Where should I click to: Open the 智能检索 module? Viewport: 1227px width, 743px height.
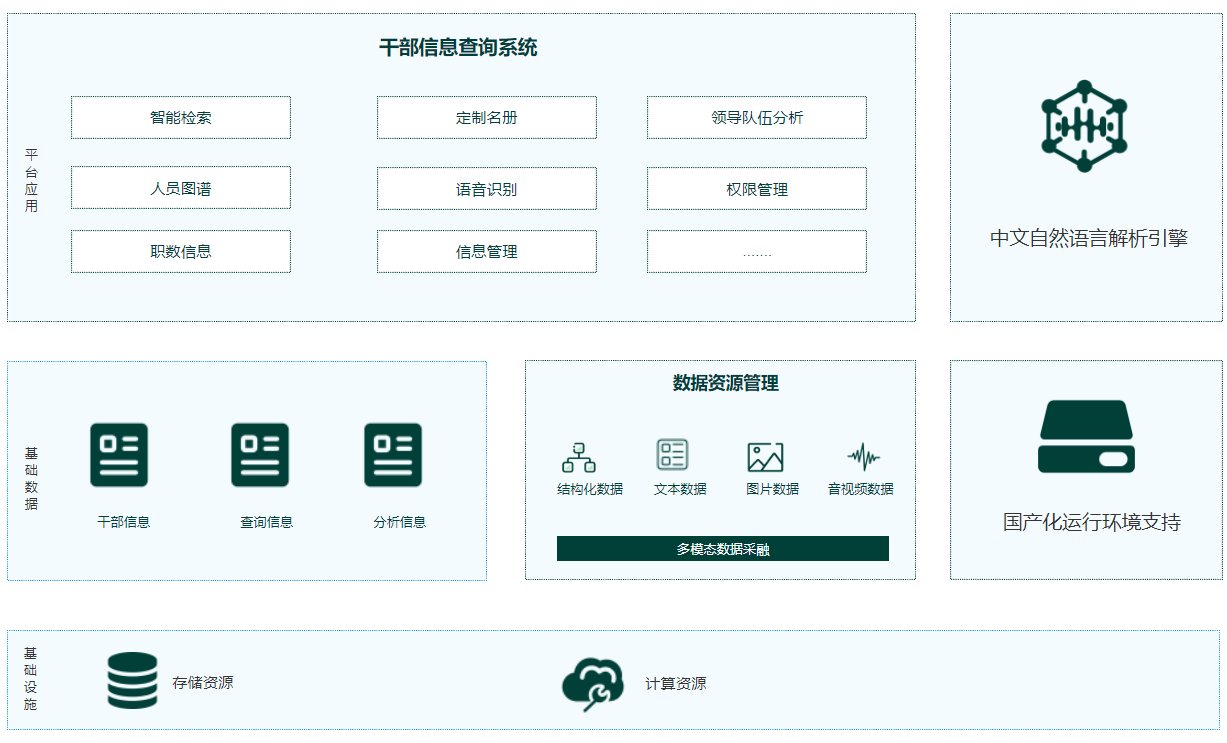coord(181,118)
